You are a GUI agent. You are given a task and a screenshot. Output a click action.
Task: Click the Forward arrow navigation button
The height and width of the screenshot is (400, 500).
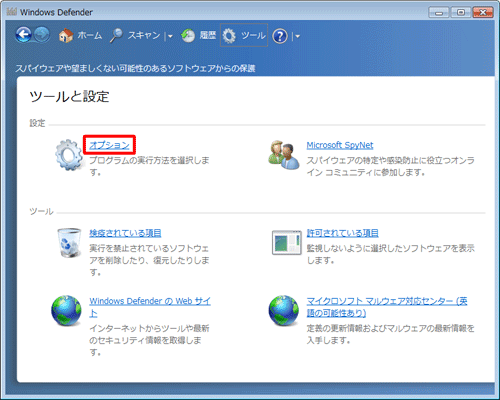click(42, 35)
